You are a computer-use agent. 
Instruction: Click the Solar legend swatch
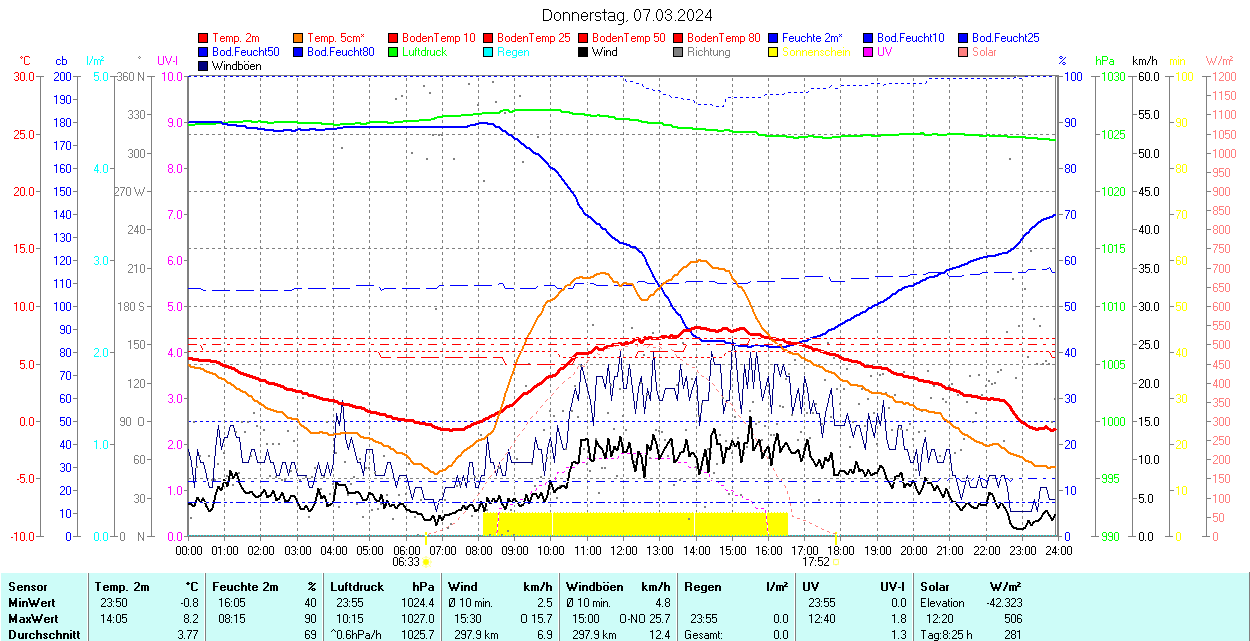pyautogui.click(x=964, y=52)
